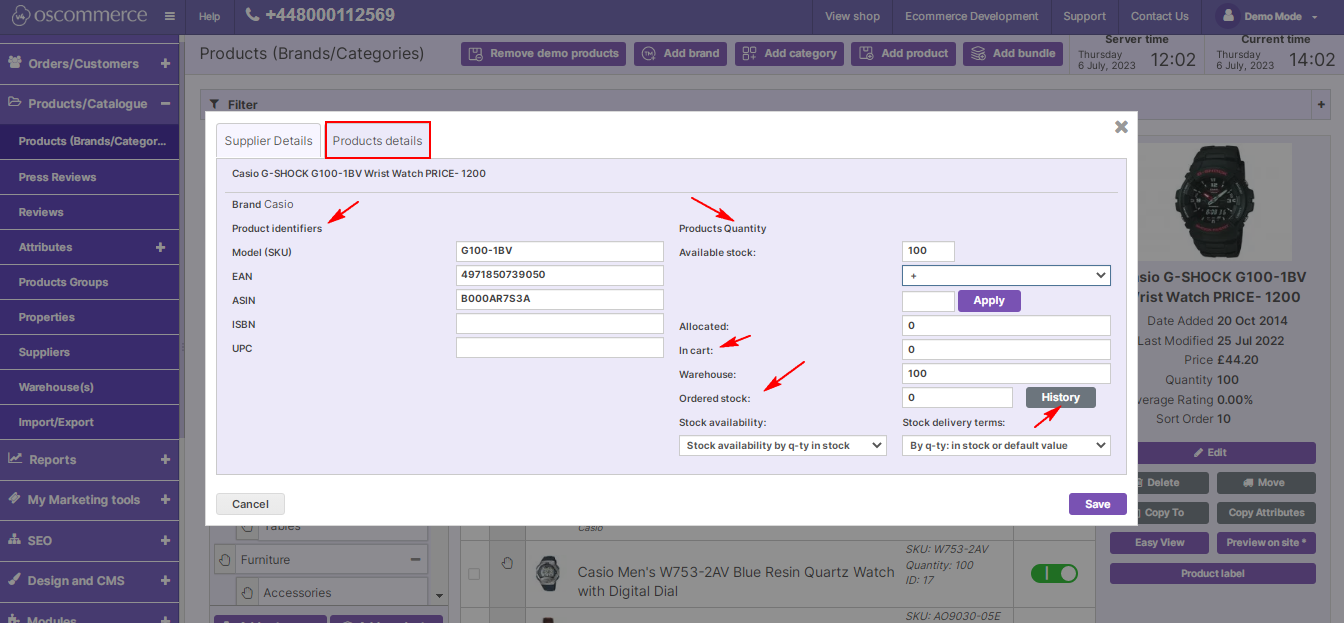Click the My Marketing tools tag icon
The width and height of the screenshot is (1344, 623).
(15, 498)
